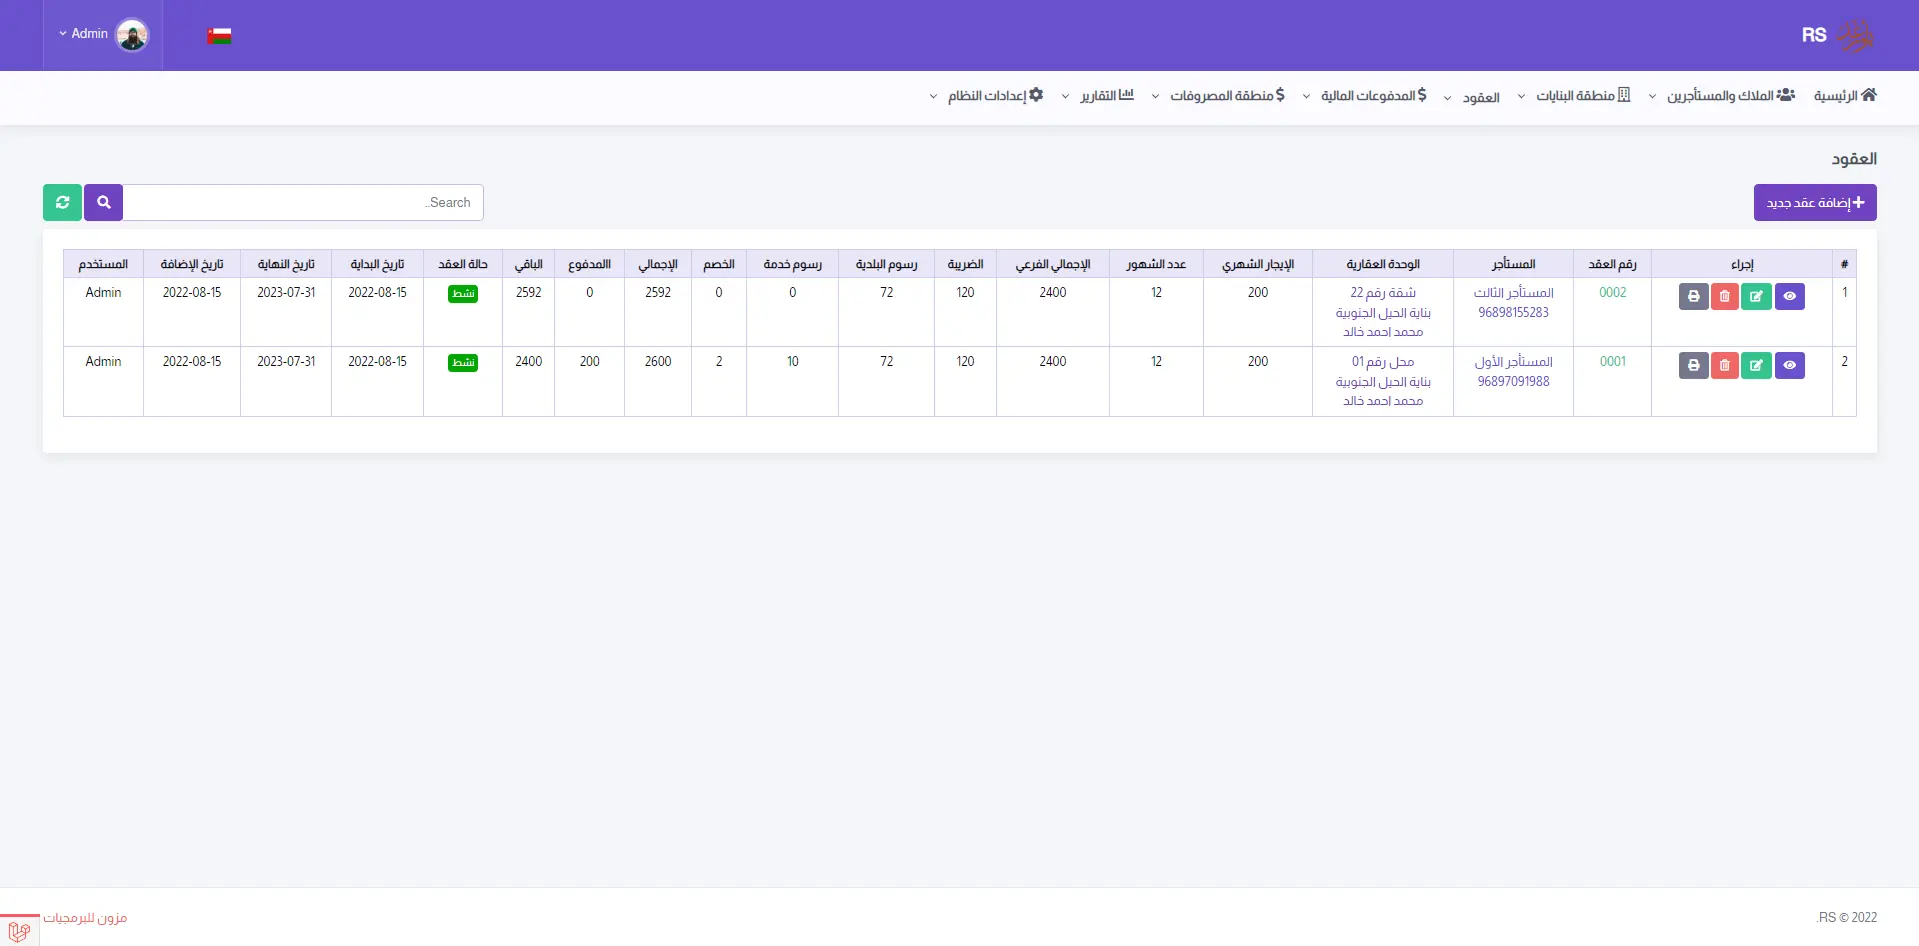Print contract 0001 using the printer icon

click(1693, 366)
